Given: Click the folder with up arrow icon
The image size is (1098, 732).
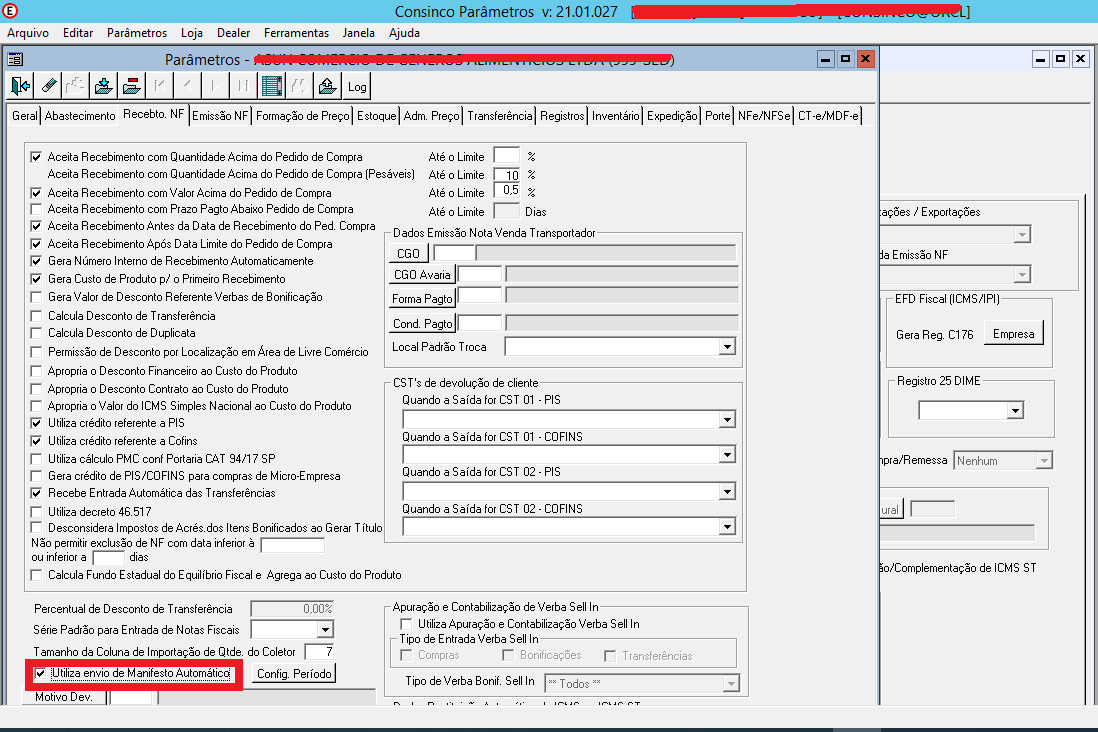Looking at the screenshot, I should pyautogui.click(x=327, y=86).
